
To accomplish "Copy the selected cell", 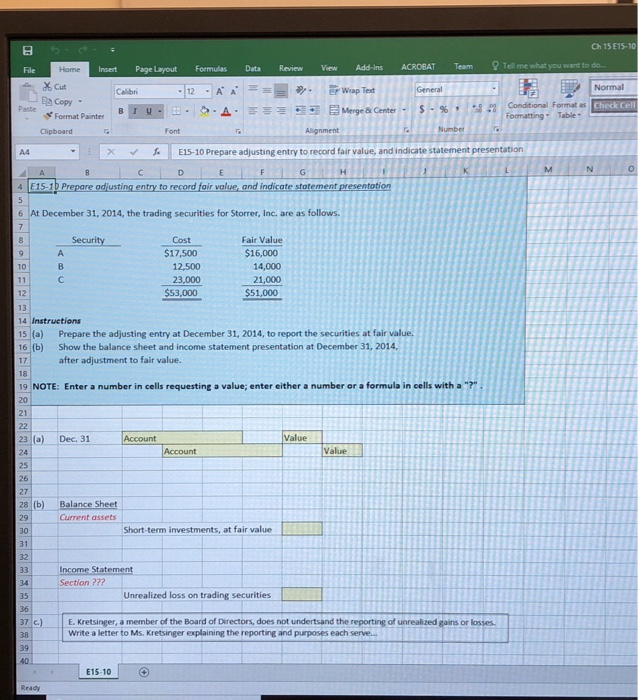I will click(58, 102).
